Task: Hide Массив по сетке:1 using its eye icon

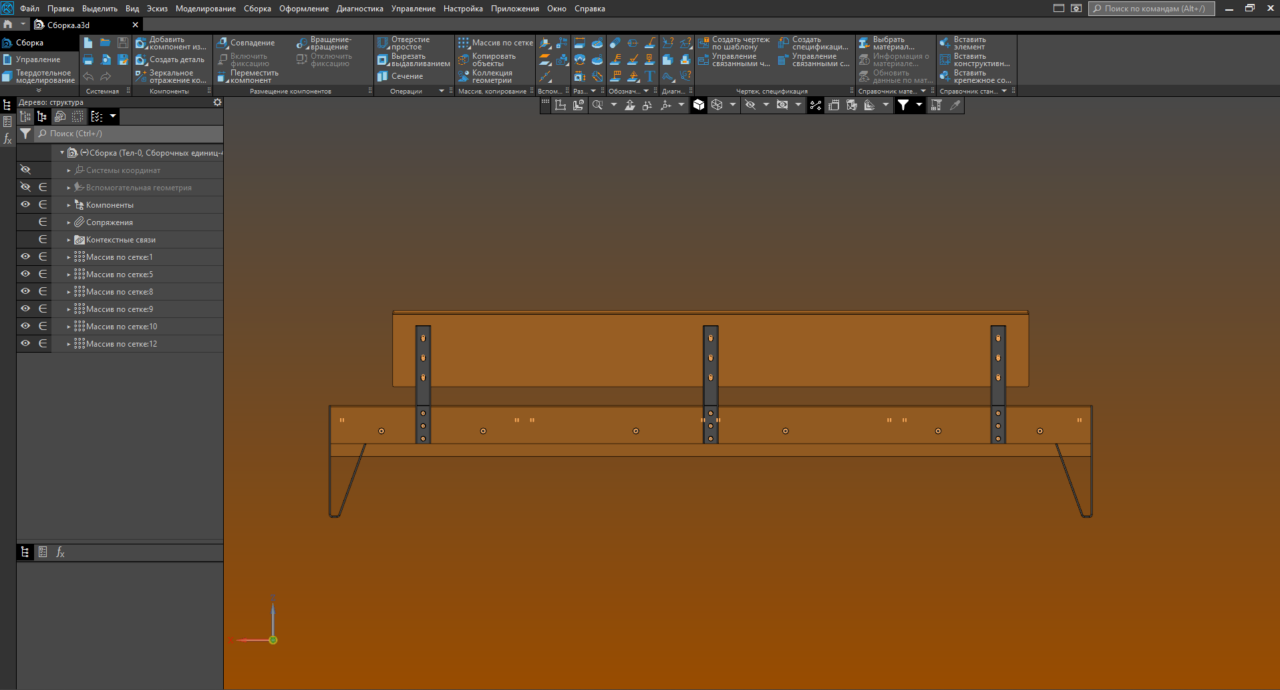Action: (x=25, y=257)
